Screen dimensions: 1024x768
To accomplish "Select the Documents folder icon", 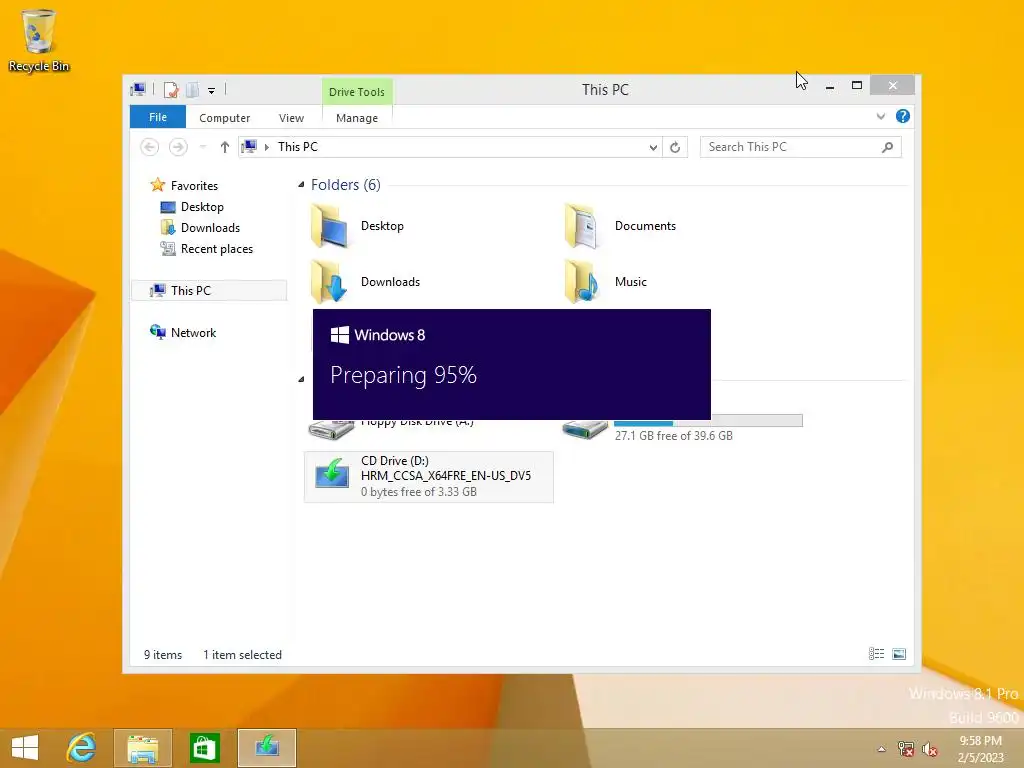I will (582, 226).
